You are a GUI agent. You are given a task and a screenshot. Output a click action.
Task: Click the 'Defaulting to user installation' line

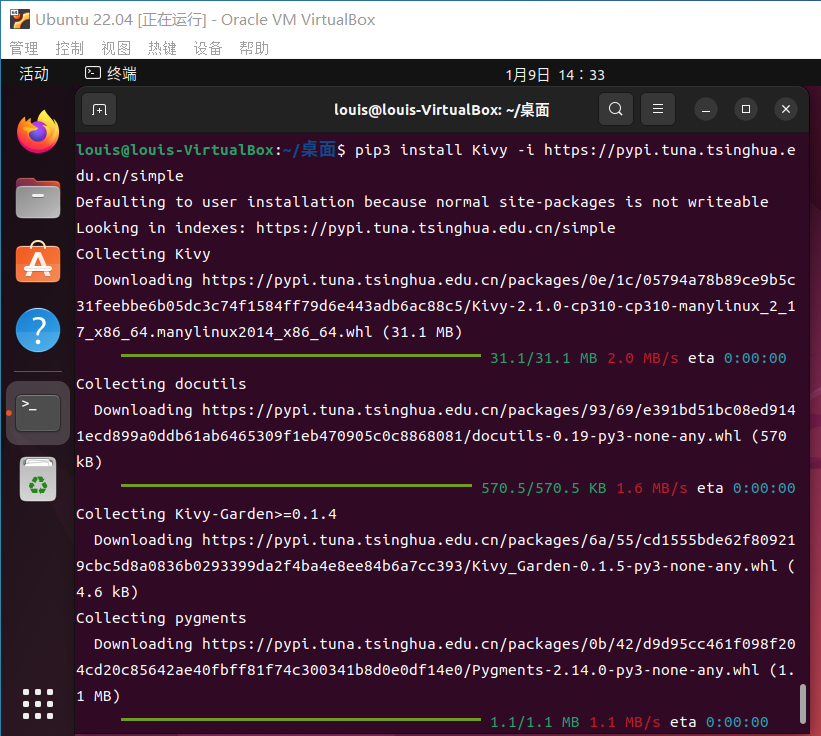422,202
